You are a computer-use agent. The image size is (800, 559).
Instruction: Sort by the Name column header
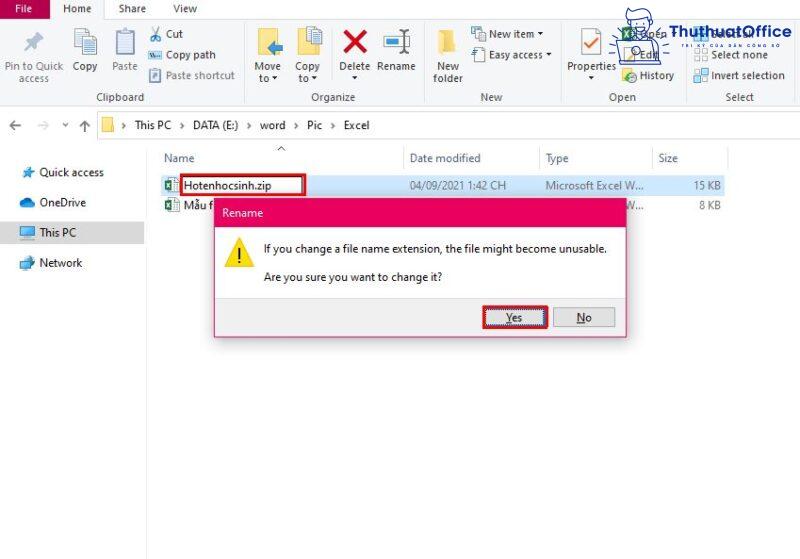tap(179, 158)
